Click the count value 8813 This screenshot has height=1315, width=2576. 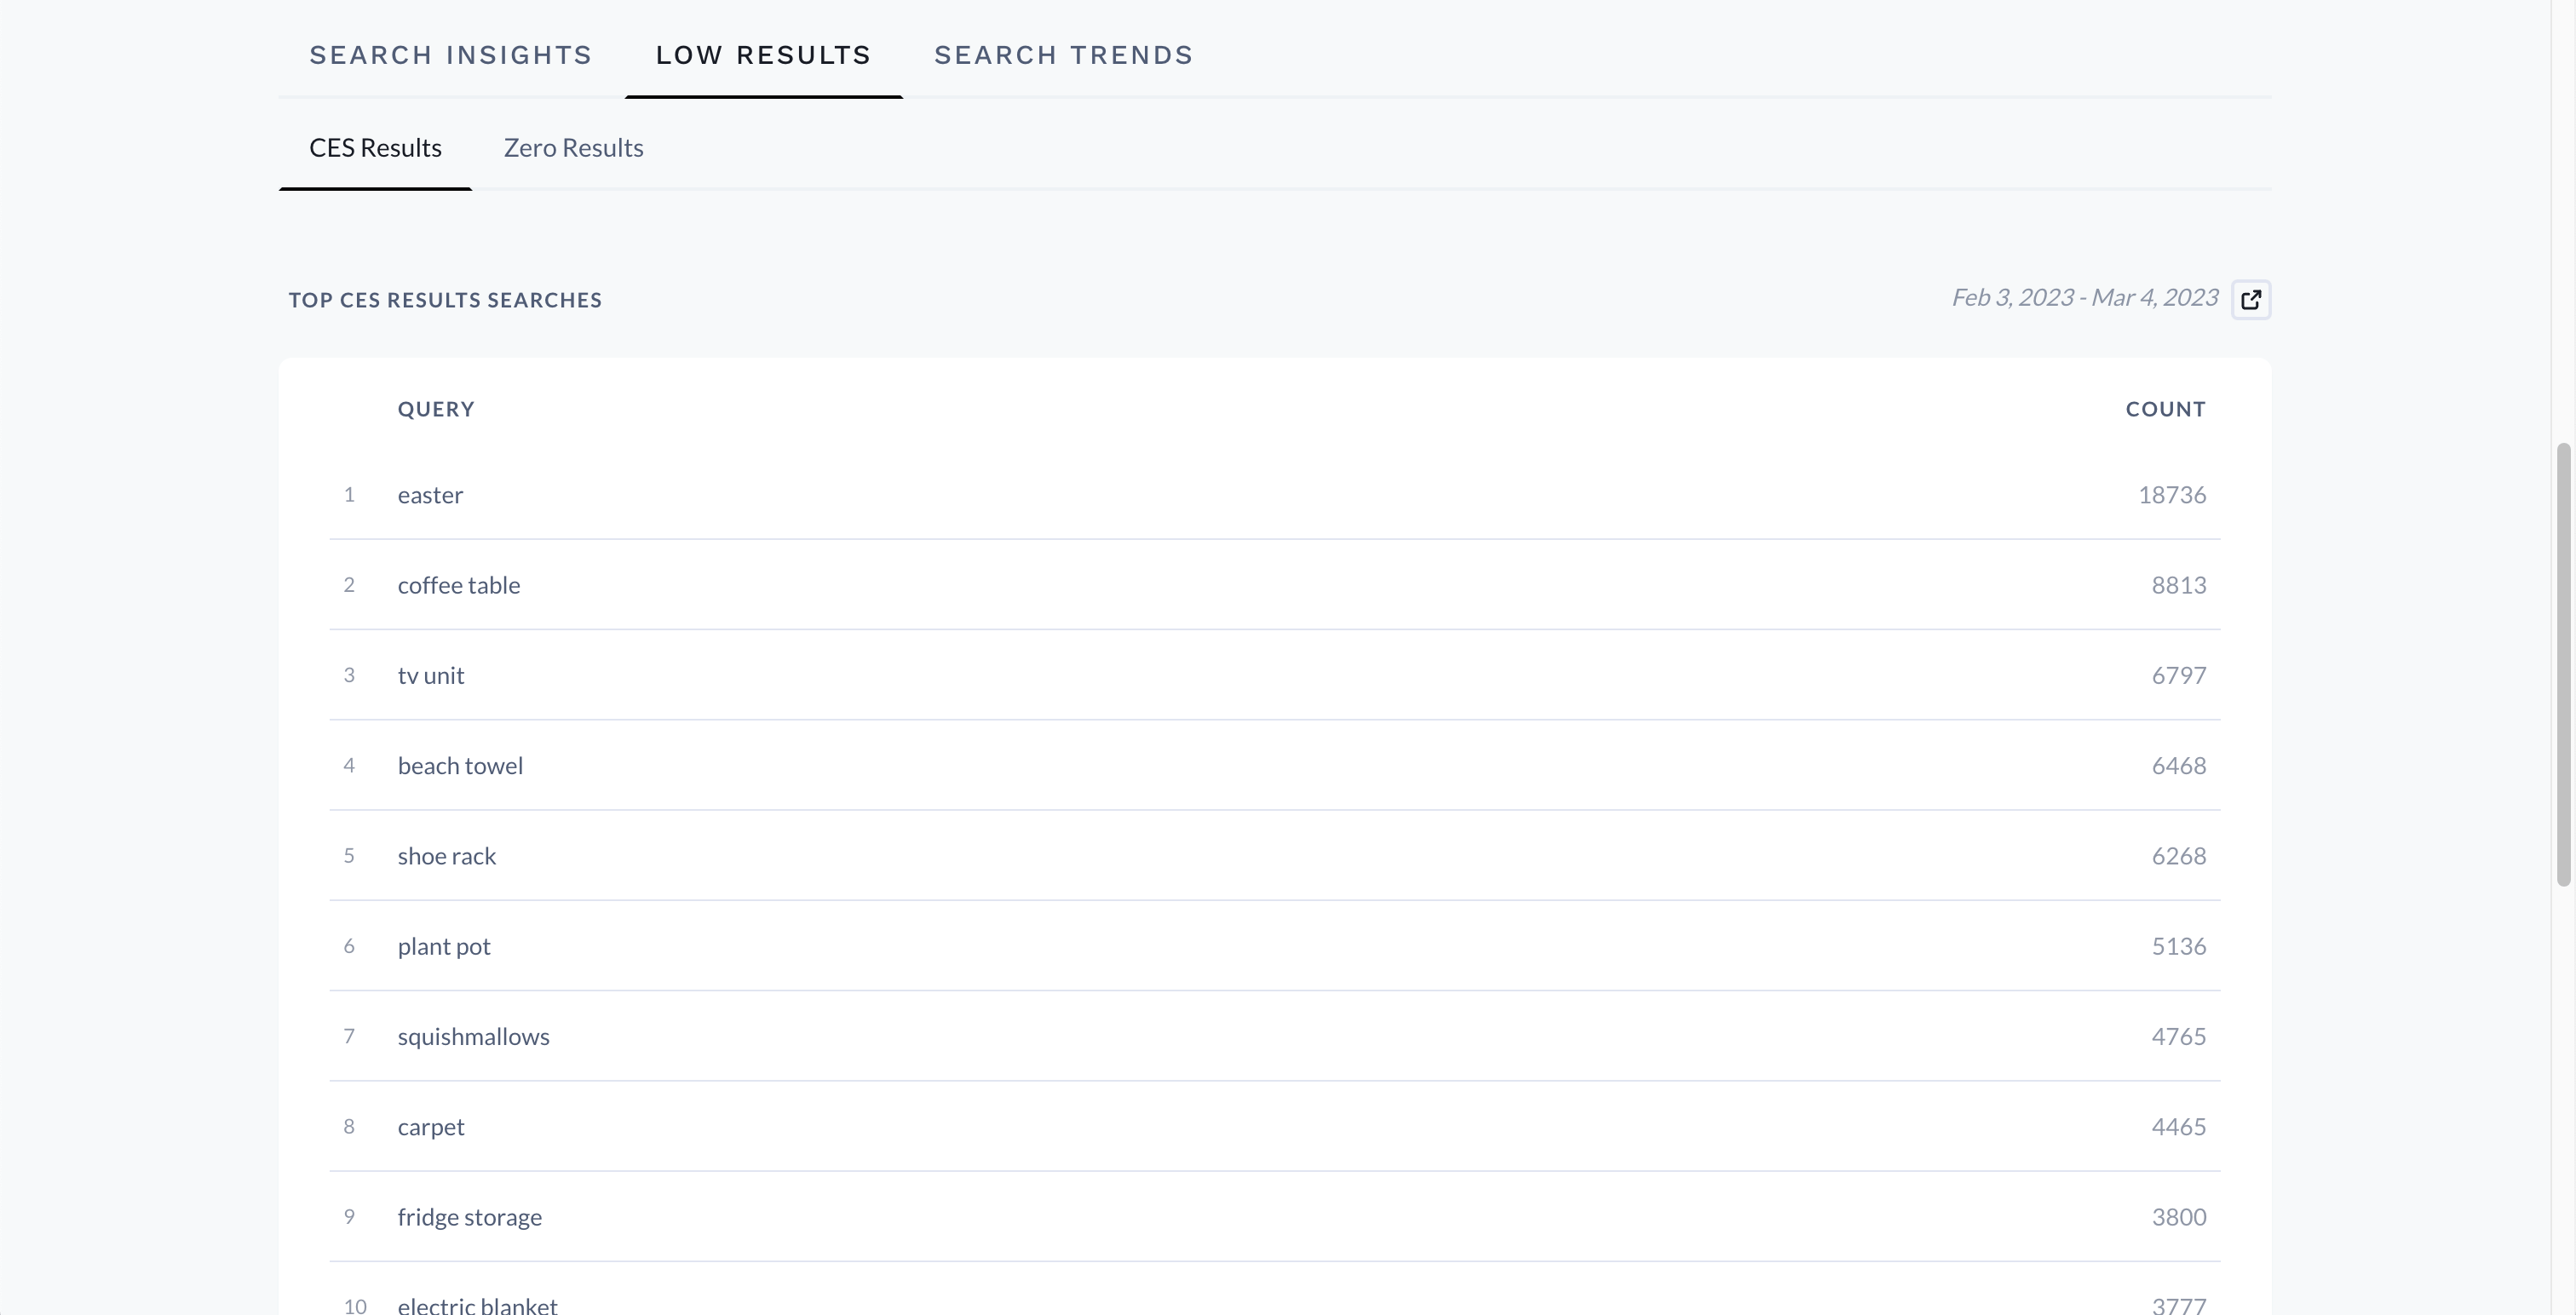[2179, 585]
